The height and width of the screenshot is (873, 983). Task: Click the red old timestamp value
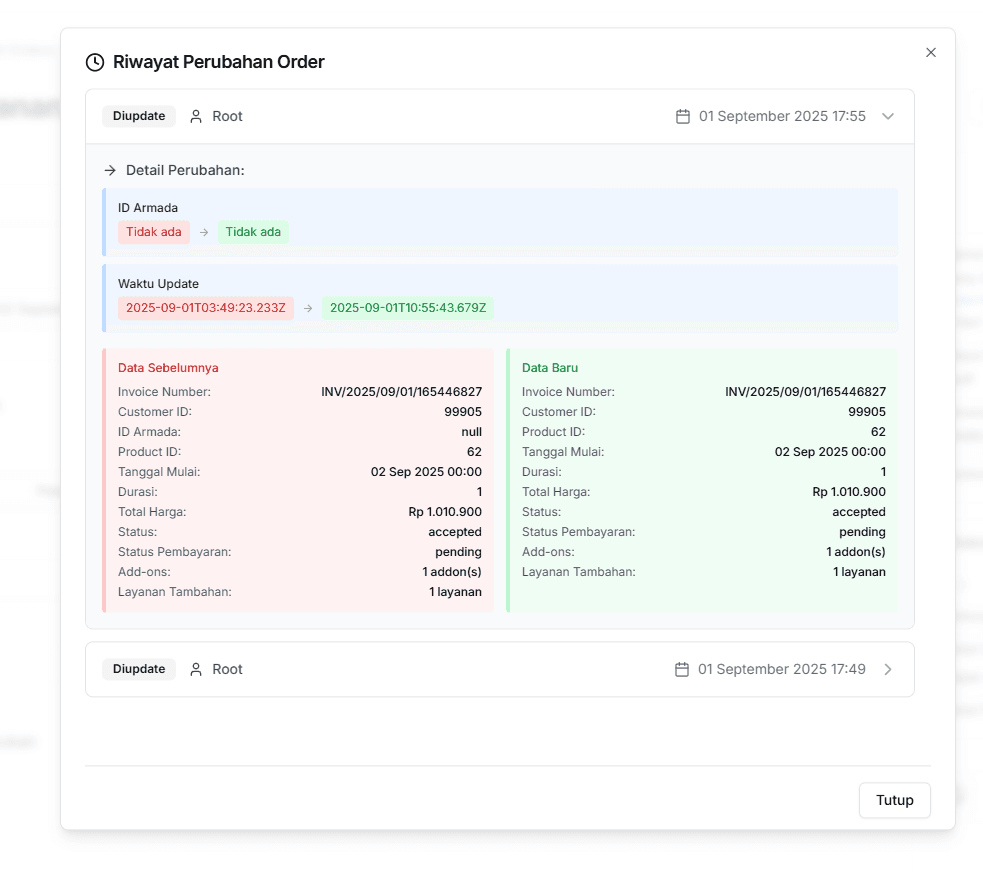tap(206, 308)
